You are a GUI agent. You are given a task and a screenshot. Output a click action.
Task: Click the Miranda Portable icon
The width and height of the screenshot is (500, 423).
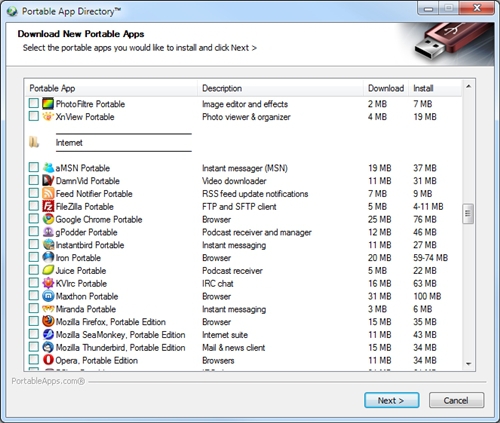(48, 309)
